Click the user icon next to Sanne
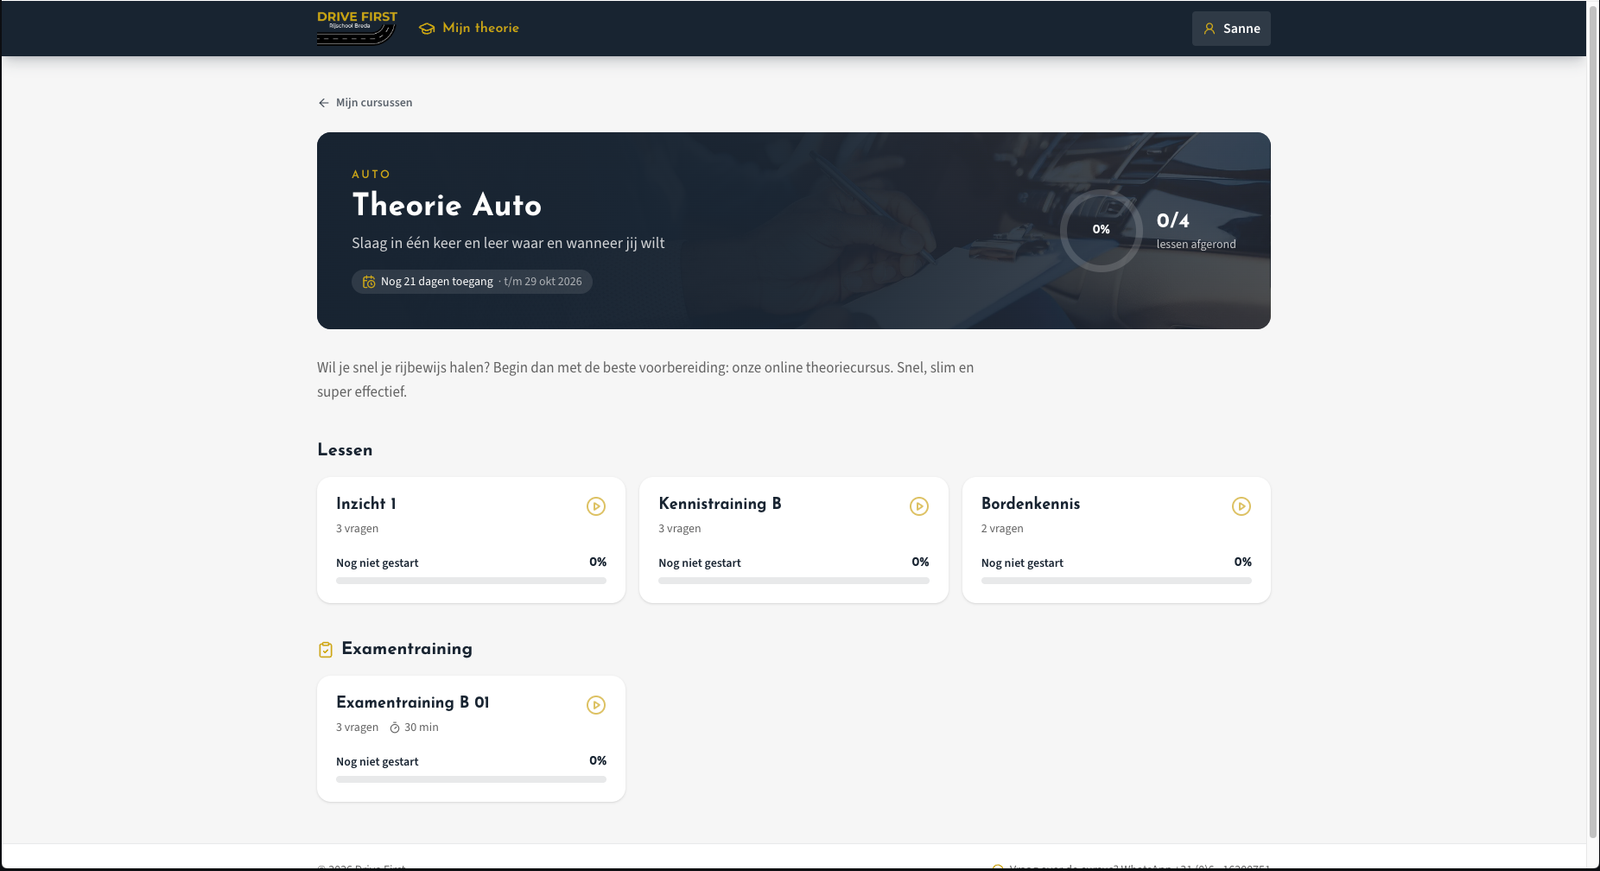 tap(1209, 29)
